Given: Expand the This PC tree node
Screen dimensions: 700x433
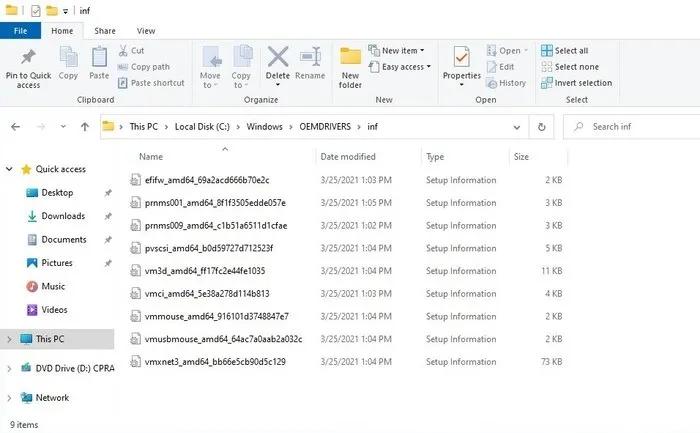Looking at the screenshot, I should tap(9, 339).
